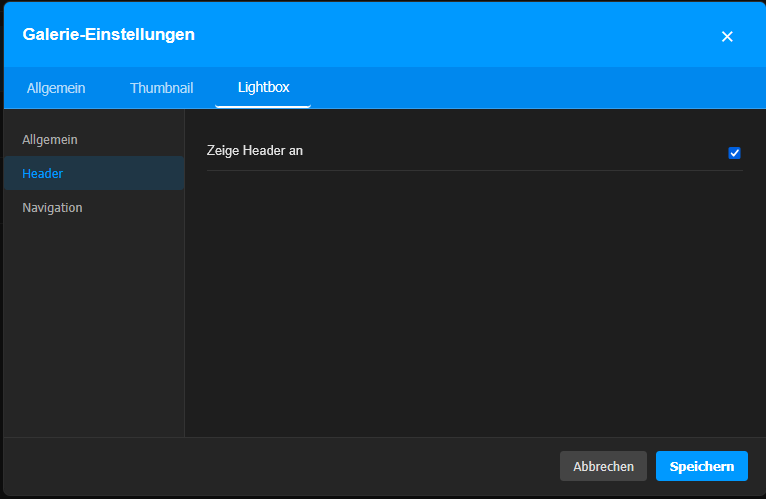Close the Galerie-Einstellungen dialog
The width and height of the screenshot is (766, 499).
click(727, 37)
